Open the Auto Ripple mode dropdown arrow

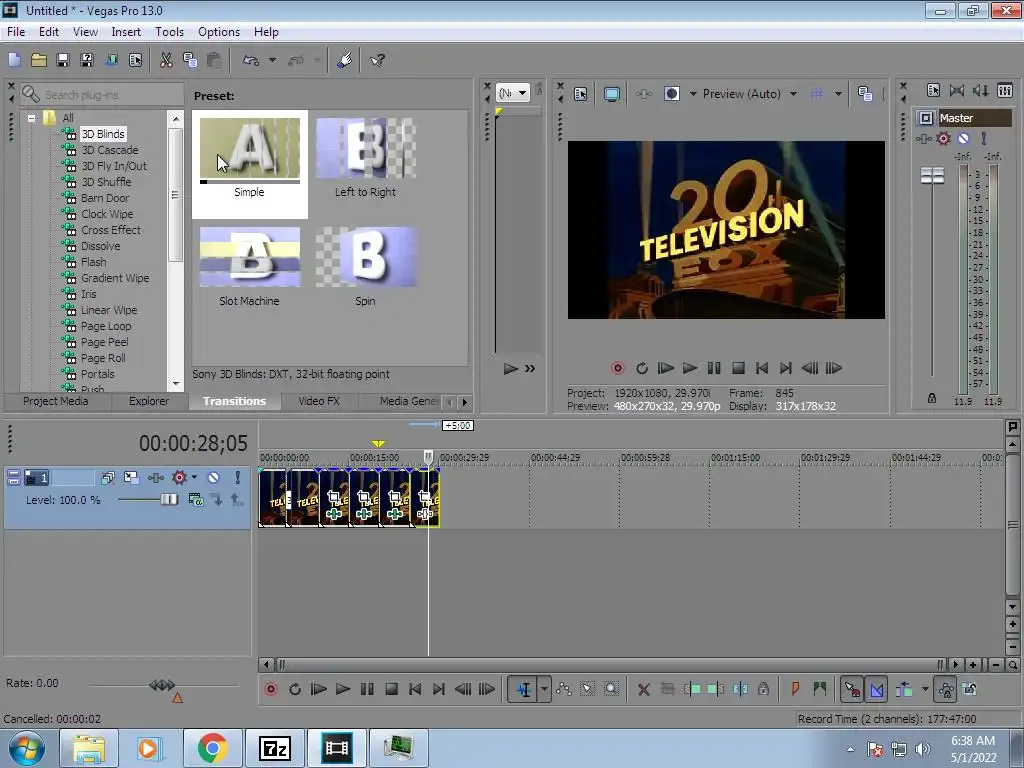pos(925,689)
